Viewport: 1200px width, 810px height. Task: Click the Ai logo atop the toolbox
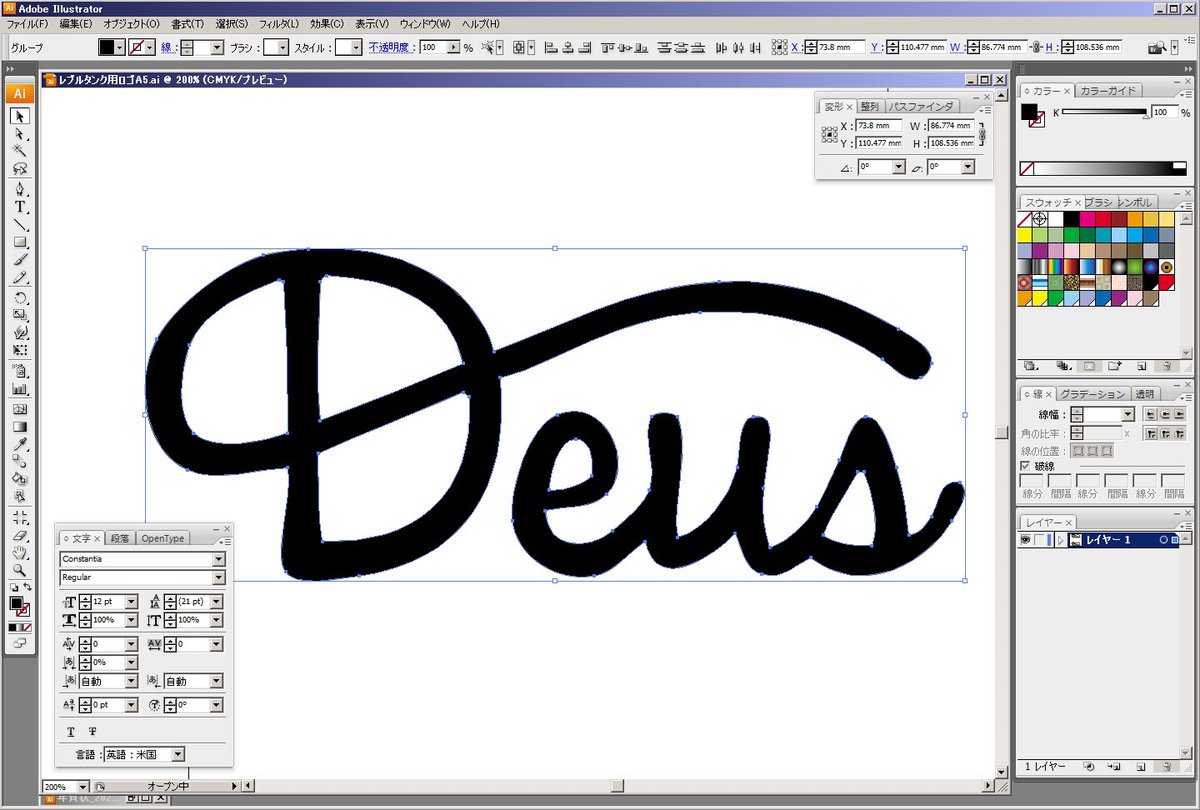[20, 93]
